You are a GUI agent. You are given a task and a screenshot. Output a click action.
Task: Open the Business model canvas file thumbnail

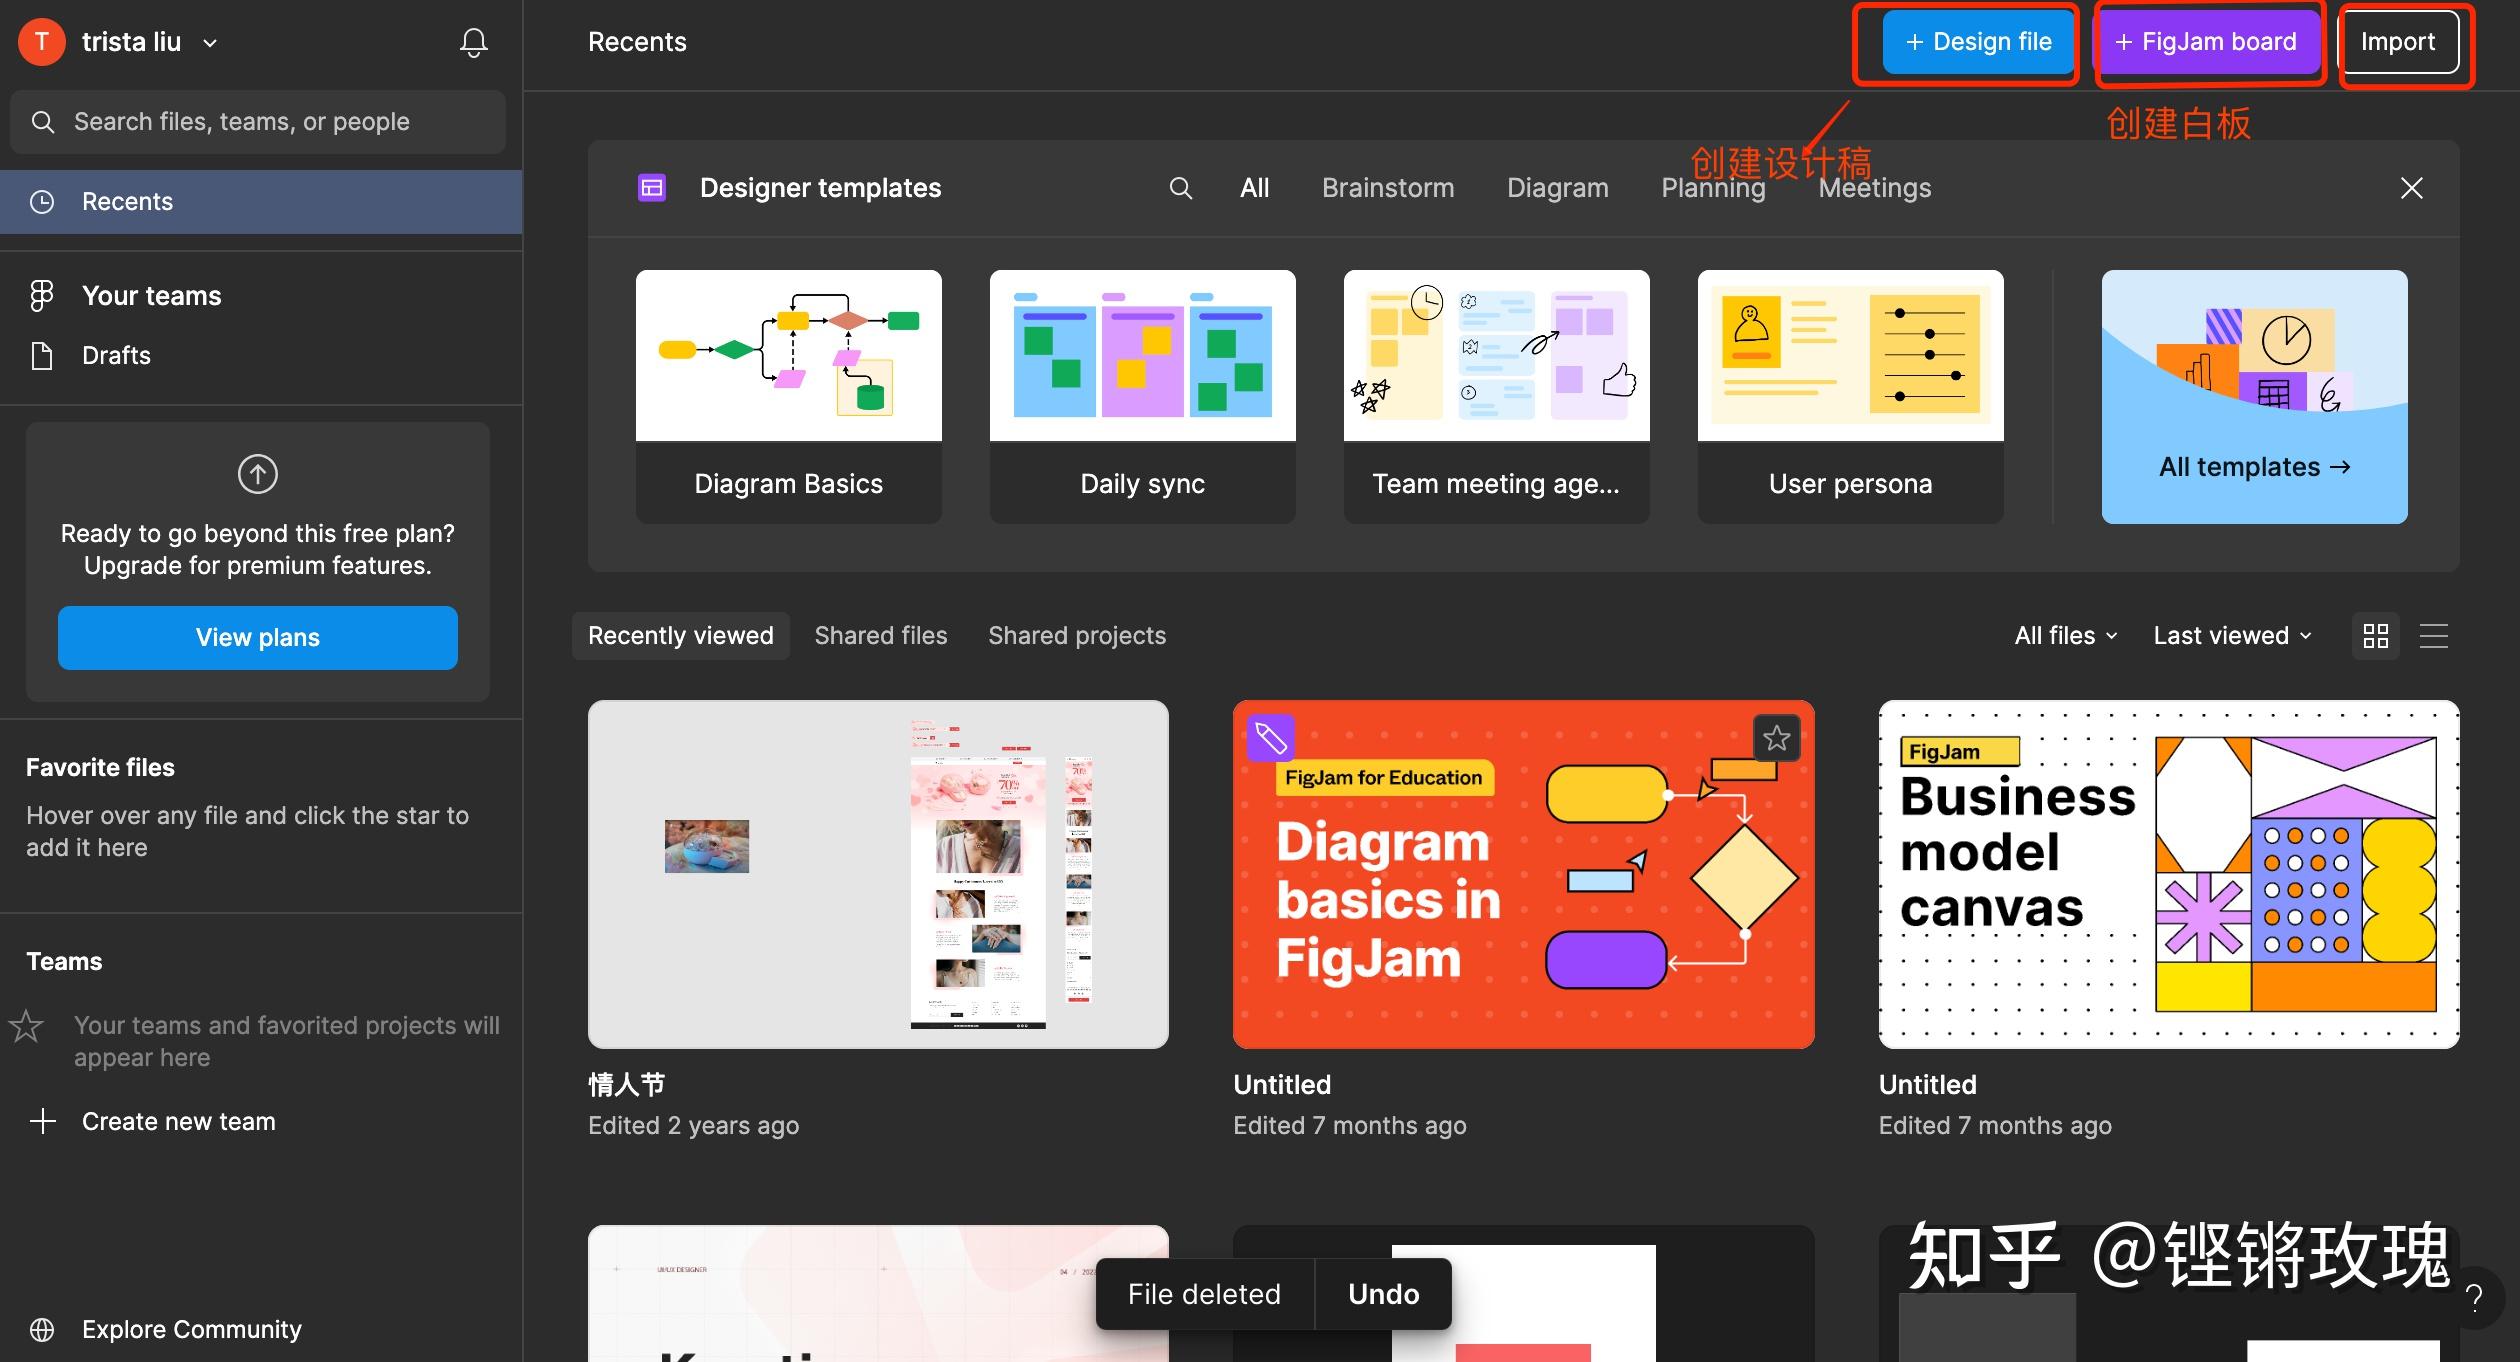(2166, 873)
